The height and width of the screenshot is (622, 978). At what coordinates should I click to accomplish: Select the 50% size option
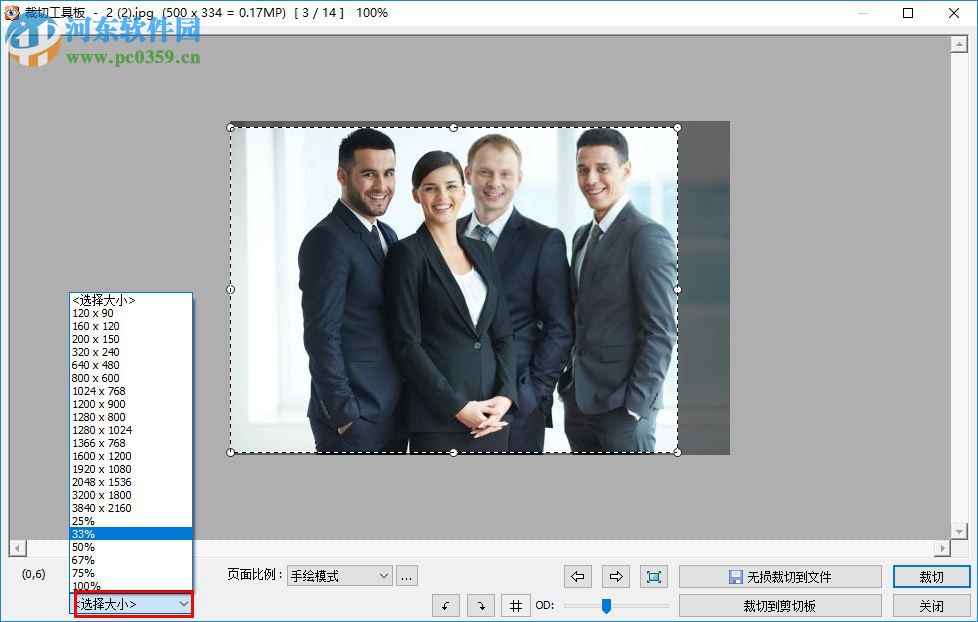84,547
